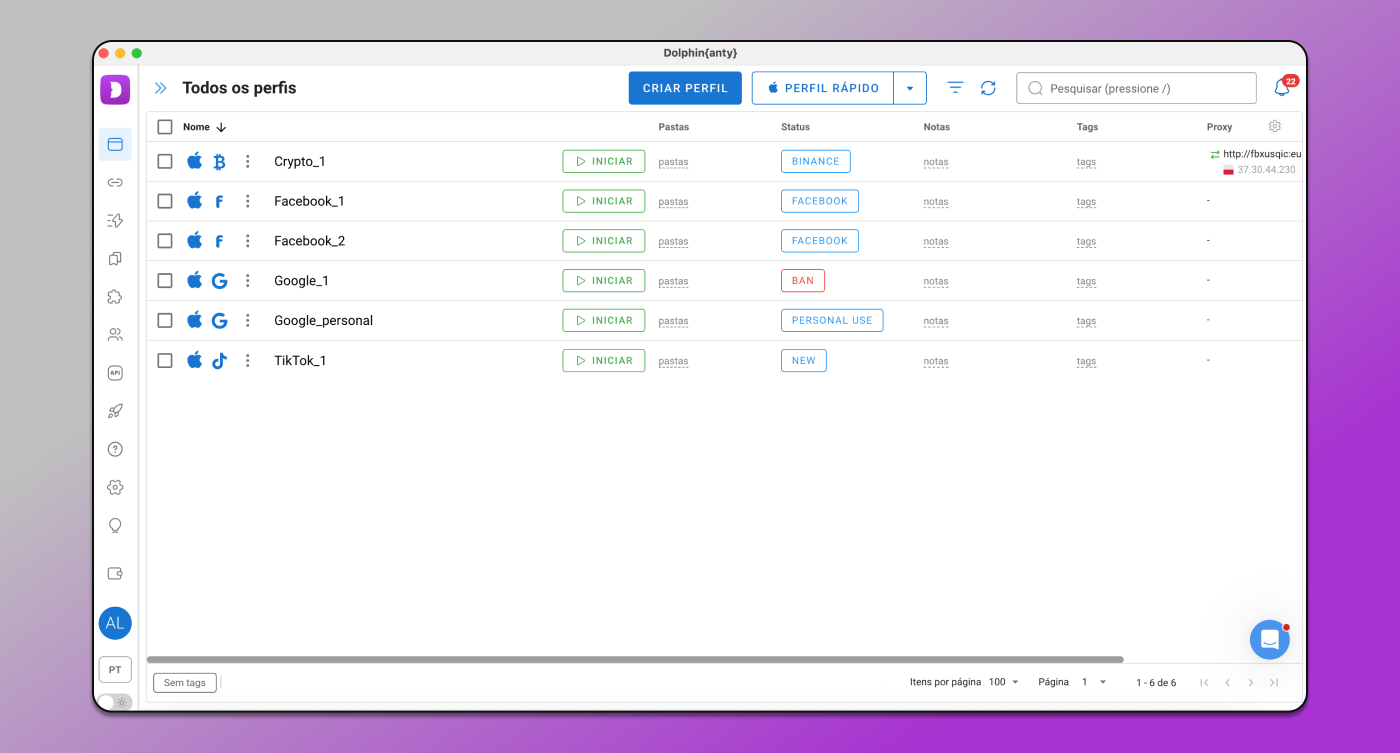
Task: Click the Crypto_1 proxy address
Action: tap(1262, 154)
